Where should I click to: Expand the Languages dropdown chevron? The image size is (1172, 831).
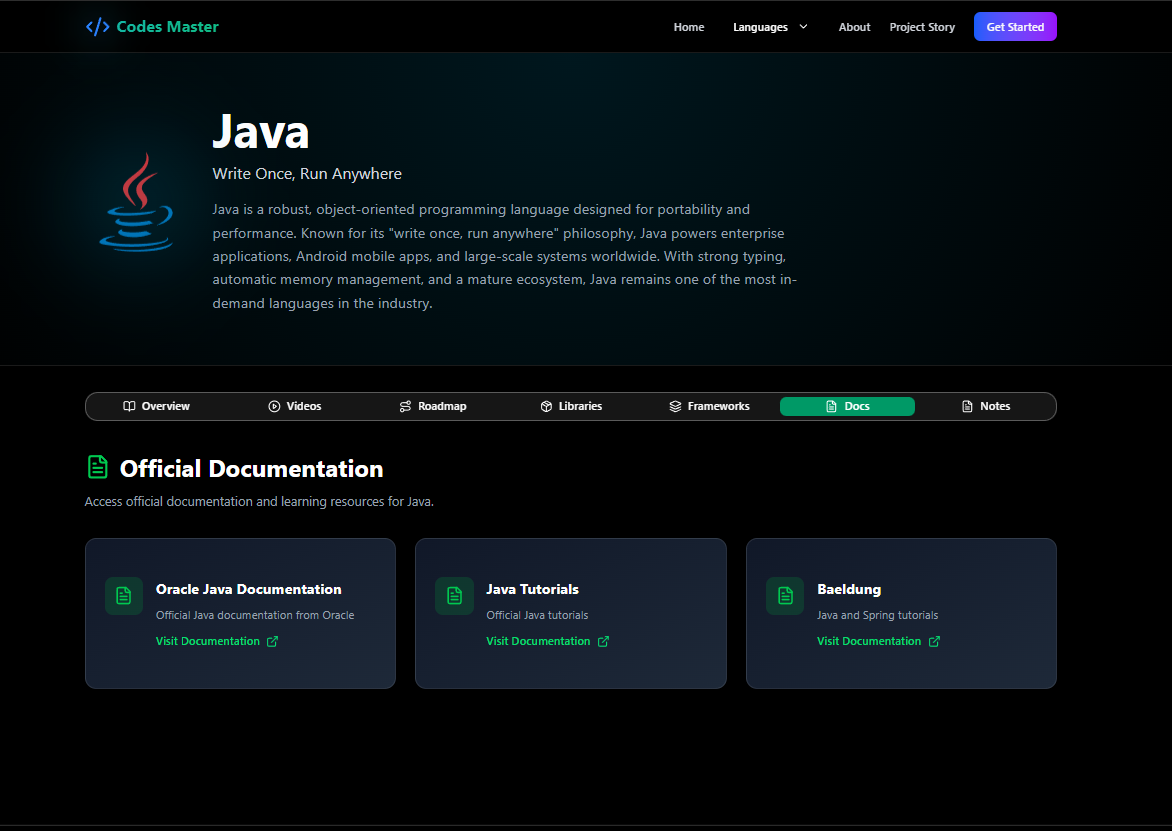click(x=804, y=27)
